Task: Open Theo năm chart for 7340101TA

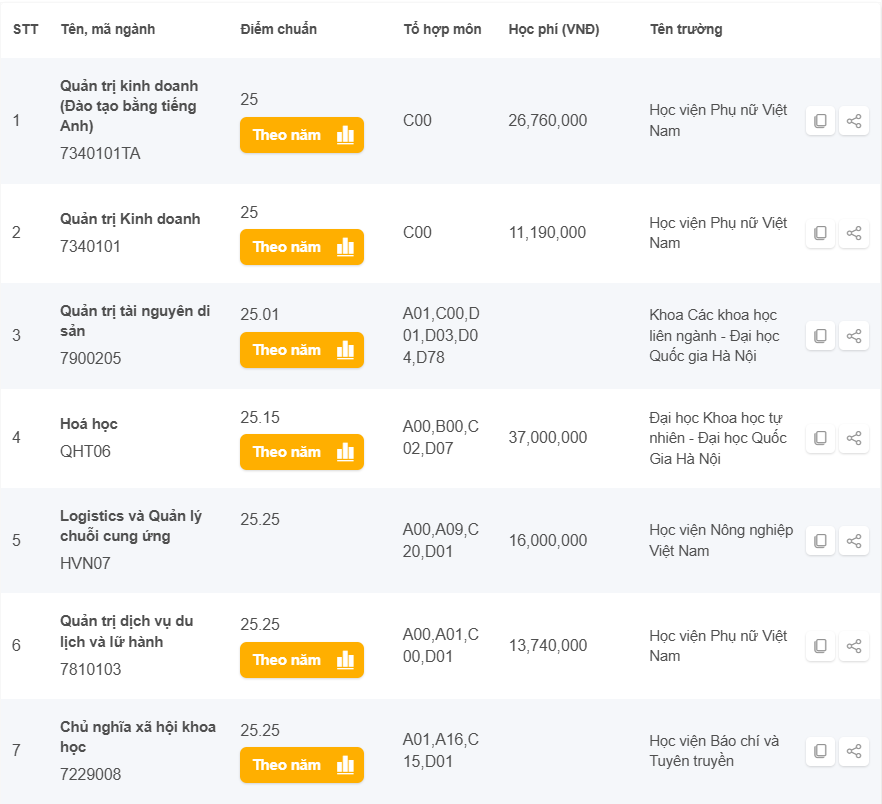Action: coord(301,135)
